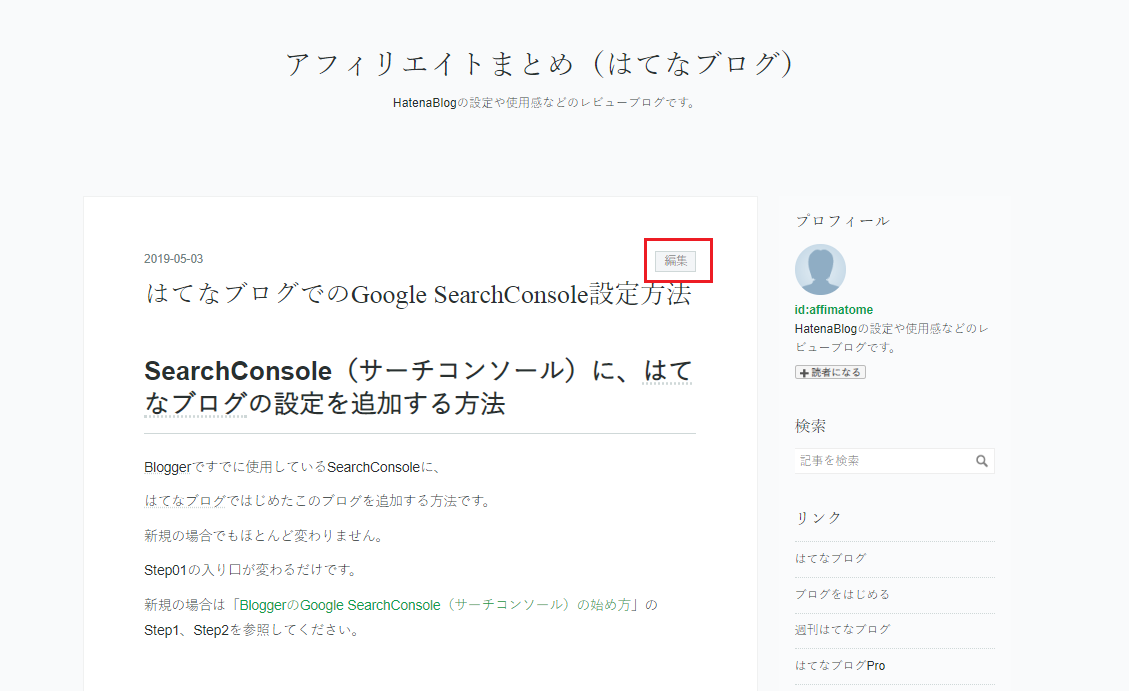The width and height of the screenshot is (1129, 691).
Task: Click the text Step1、Step2を参照してください。
Action: click(x=252, y=630)
